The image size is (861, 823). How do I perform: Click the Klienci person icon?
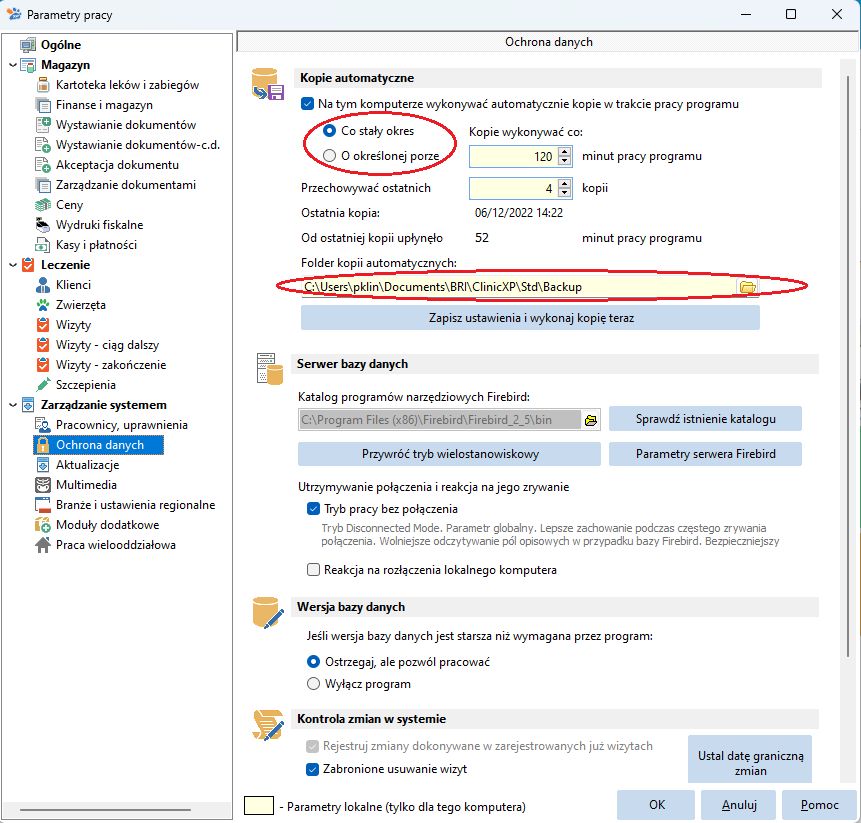(43, 285)
